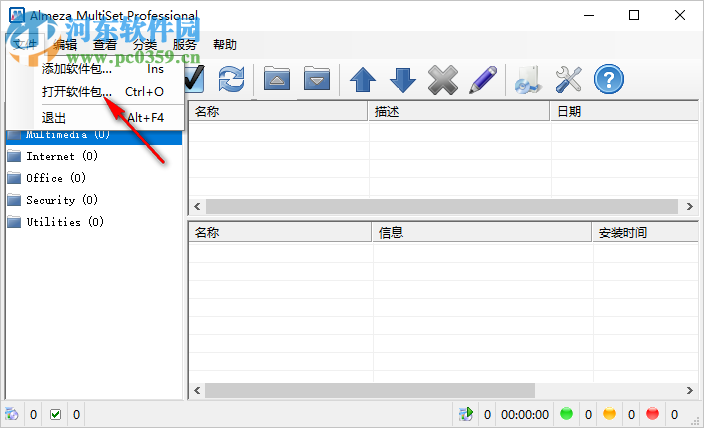Open help with blue question mark icon
This screenshot has width=704, height=428.
609,79
